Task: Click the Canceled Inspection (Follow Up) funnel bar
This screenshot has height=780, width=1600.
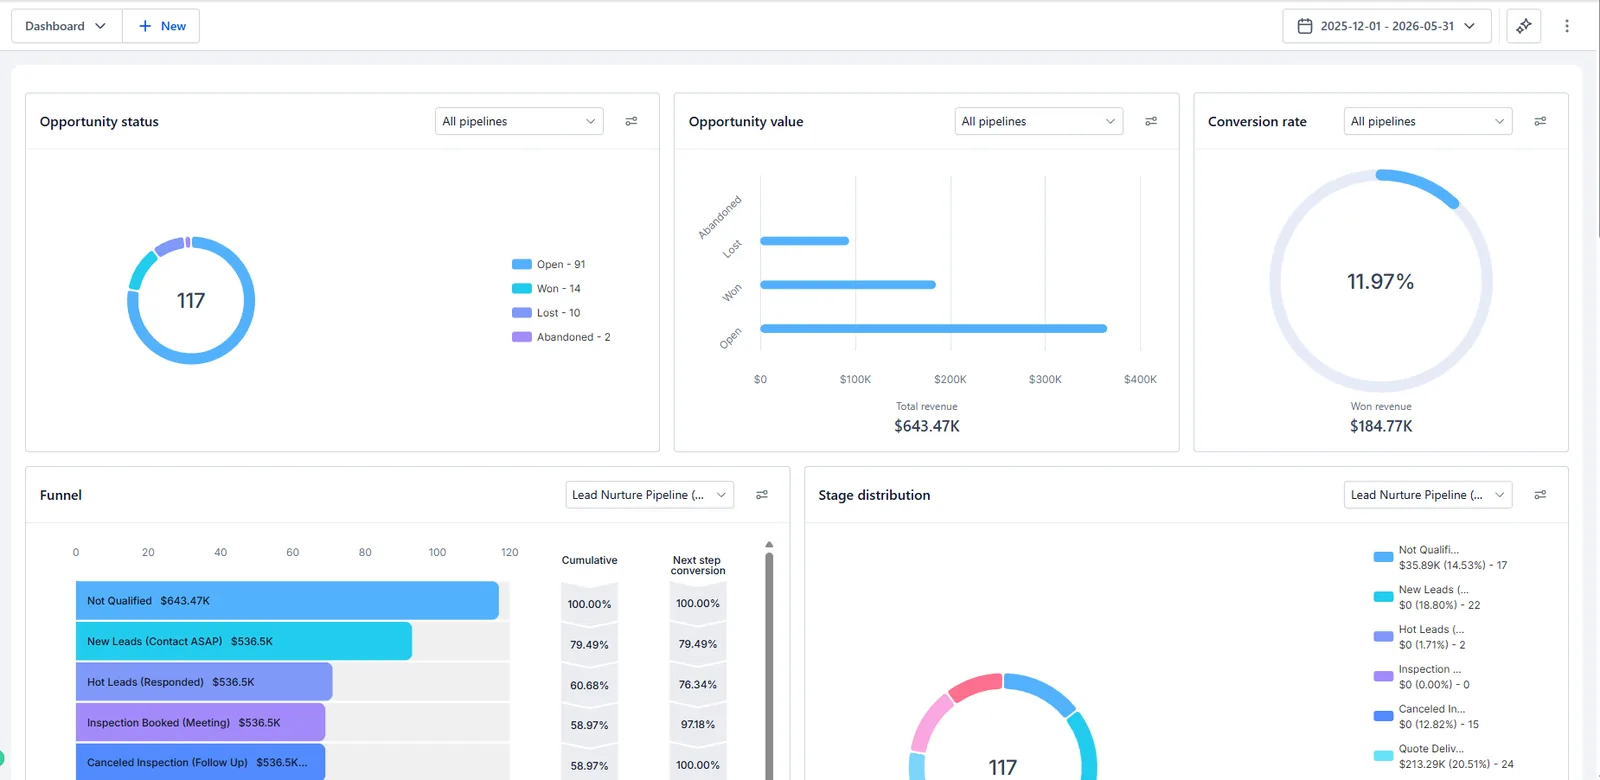Action: click(200, 762)
